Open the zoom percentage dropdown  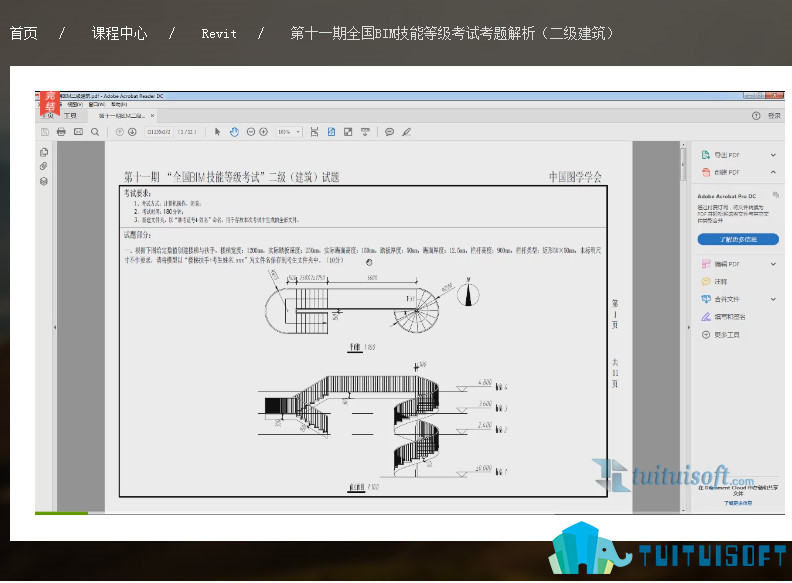(298, 132)
